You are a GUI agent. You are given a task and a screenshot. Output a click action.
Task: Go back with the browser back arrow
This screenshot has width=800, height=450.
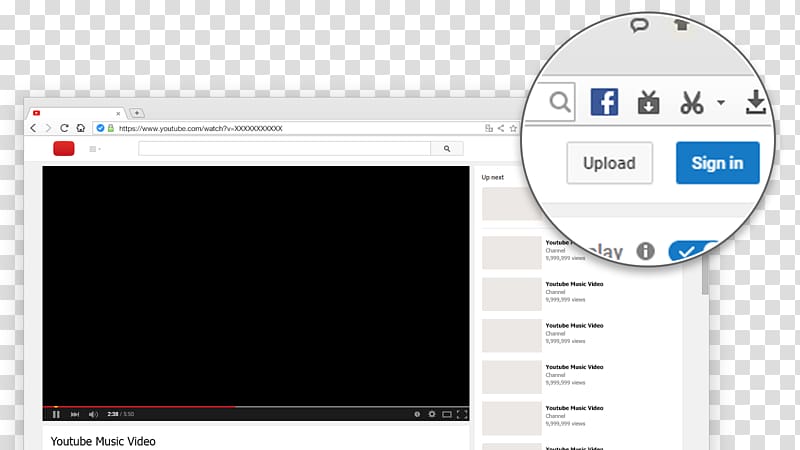click(34, 128)
